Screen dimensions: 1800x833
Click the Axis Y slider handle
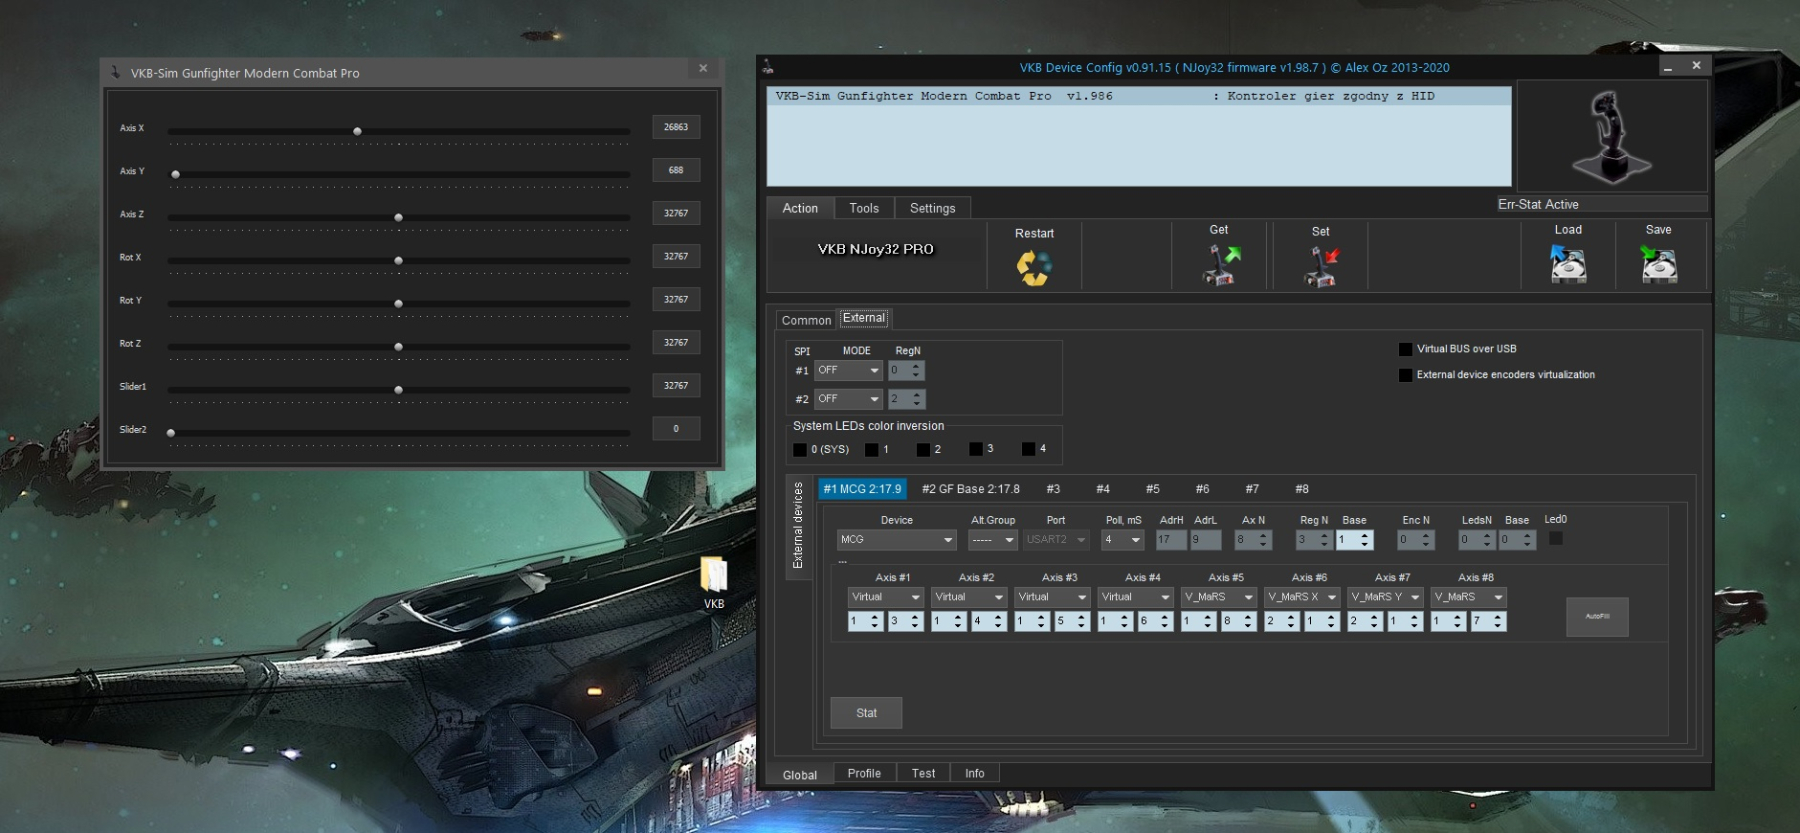[176, 174]
